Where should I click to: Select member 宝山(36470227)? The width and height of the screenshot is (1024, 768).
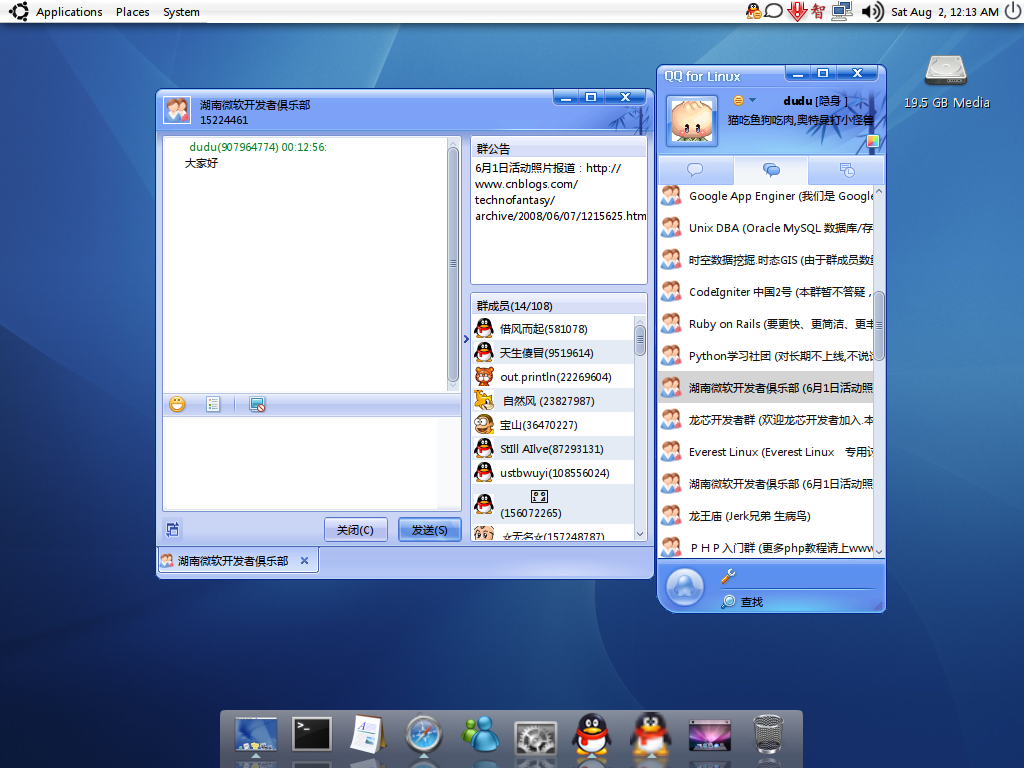click(x=552, y=425)
